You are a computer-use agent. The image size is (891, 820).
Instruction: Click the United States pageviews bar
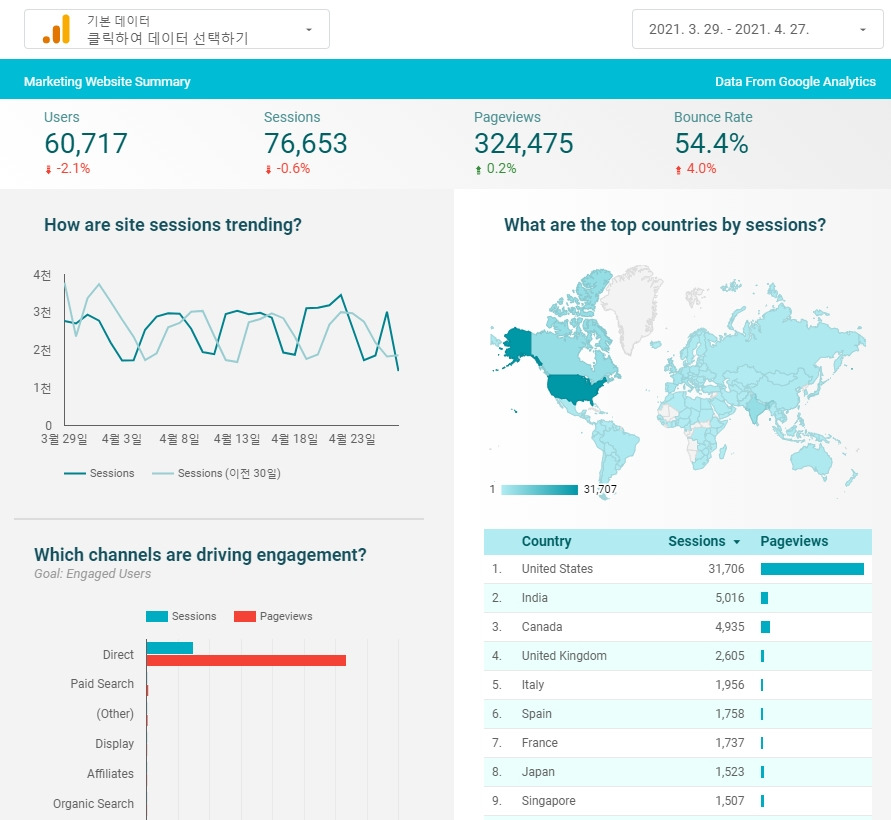(x=812, y=569)
